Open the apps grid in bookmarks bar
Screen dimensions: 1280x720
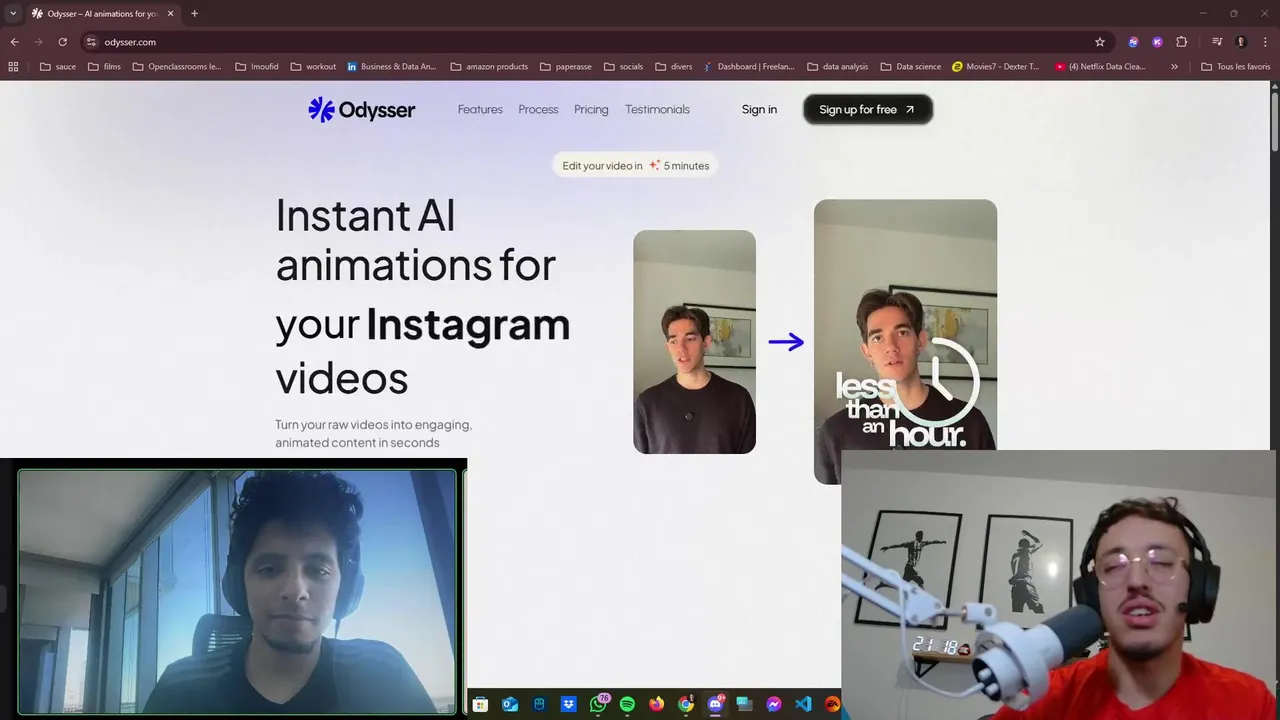pos(13,67)
